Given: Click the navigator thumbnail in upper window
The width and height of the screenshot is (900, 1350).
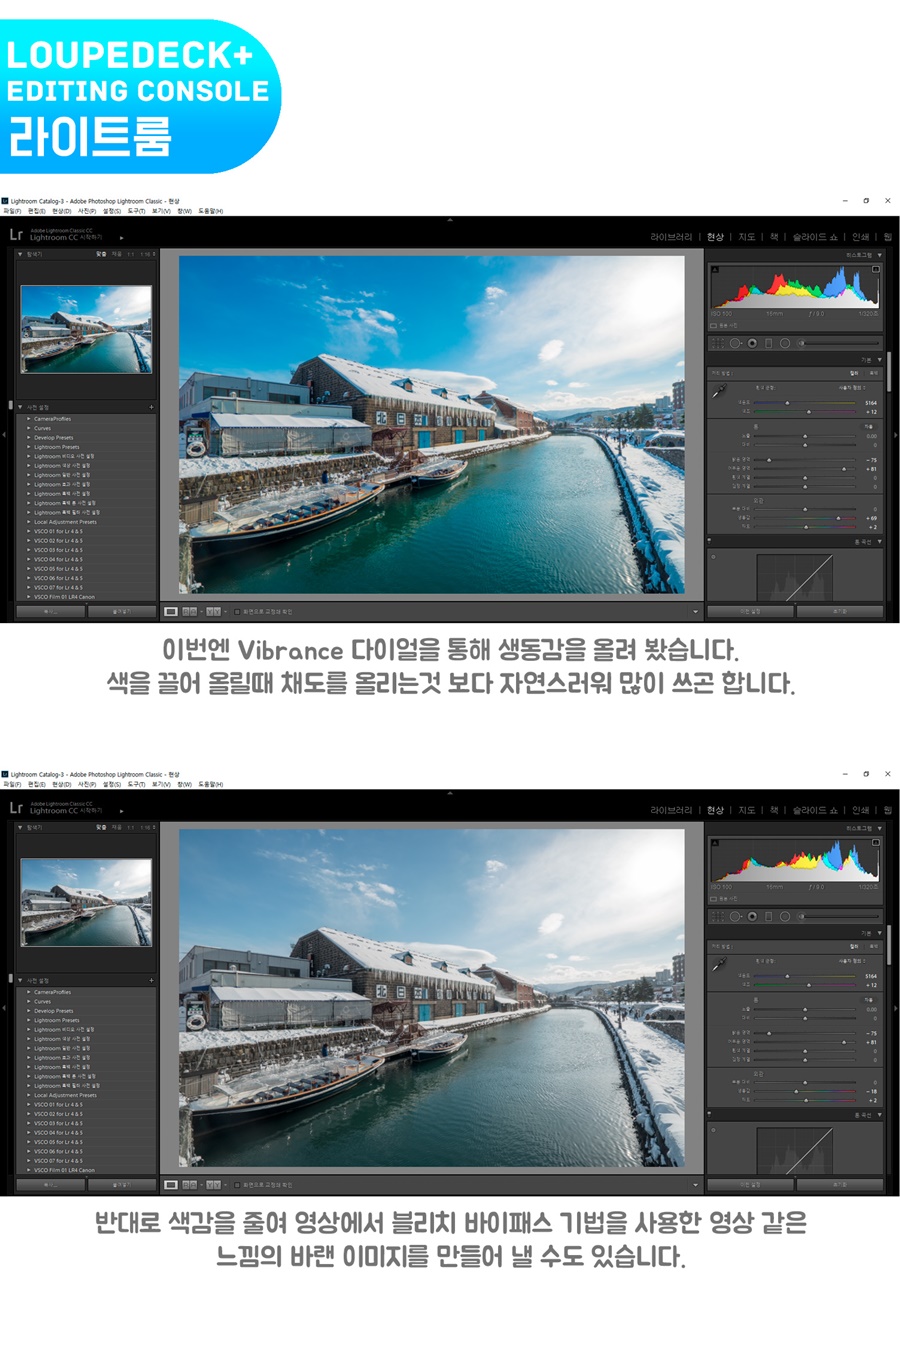Looking at the screenshot, I should pos(86,329).
